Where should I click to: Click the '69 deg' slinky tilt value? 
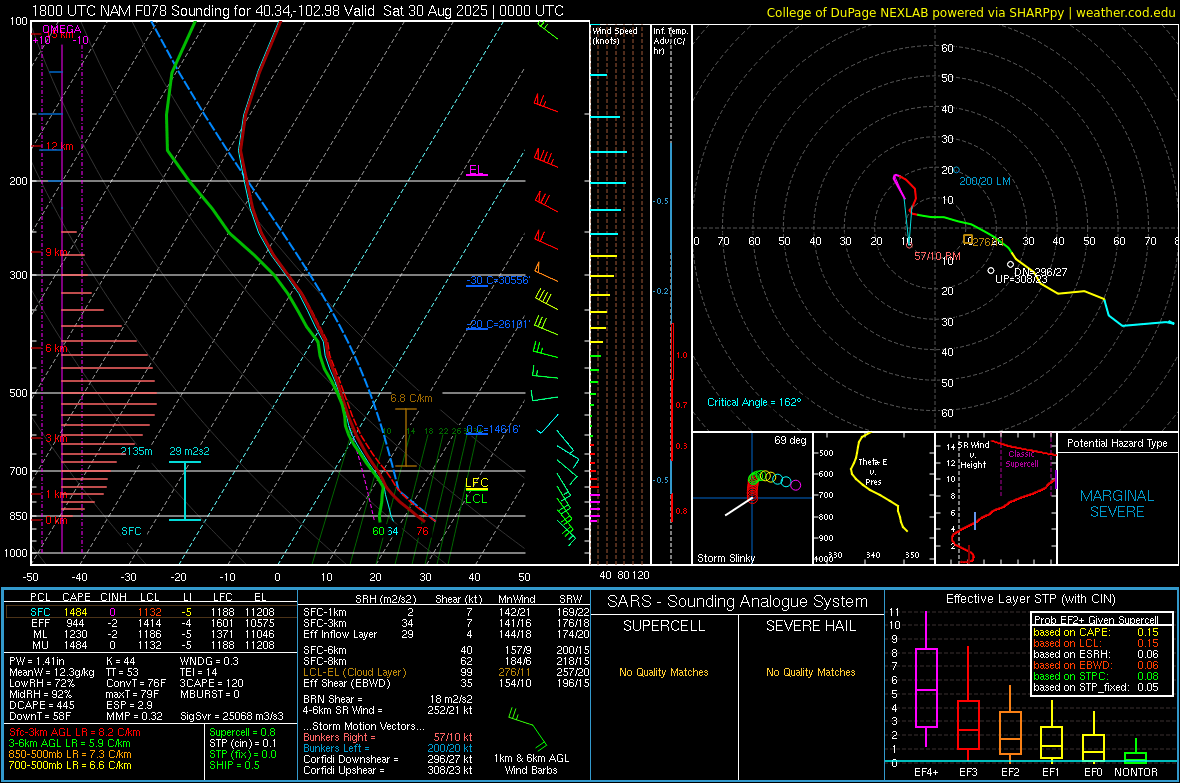[x=790, y=440]
